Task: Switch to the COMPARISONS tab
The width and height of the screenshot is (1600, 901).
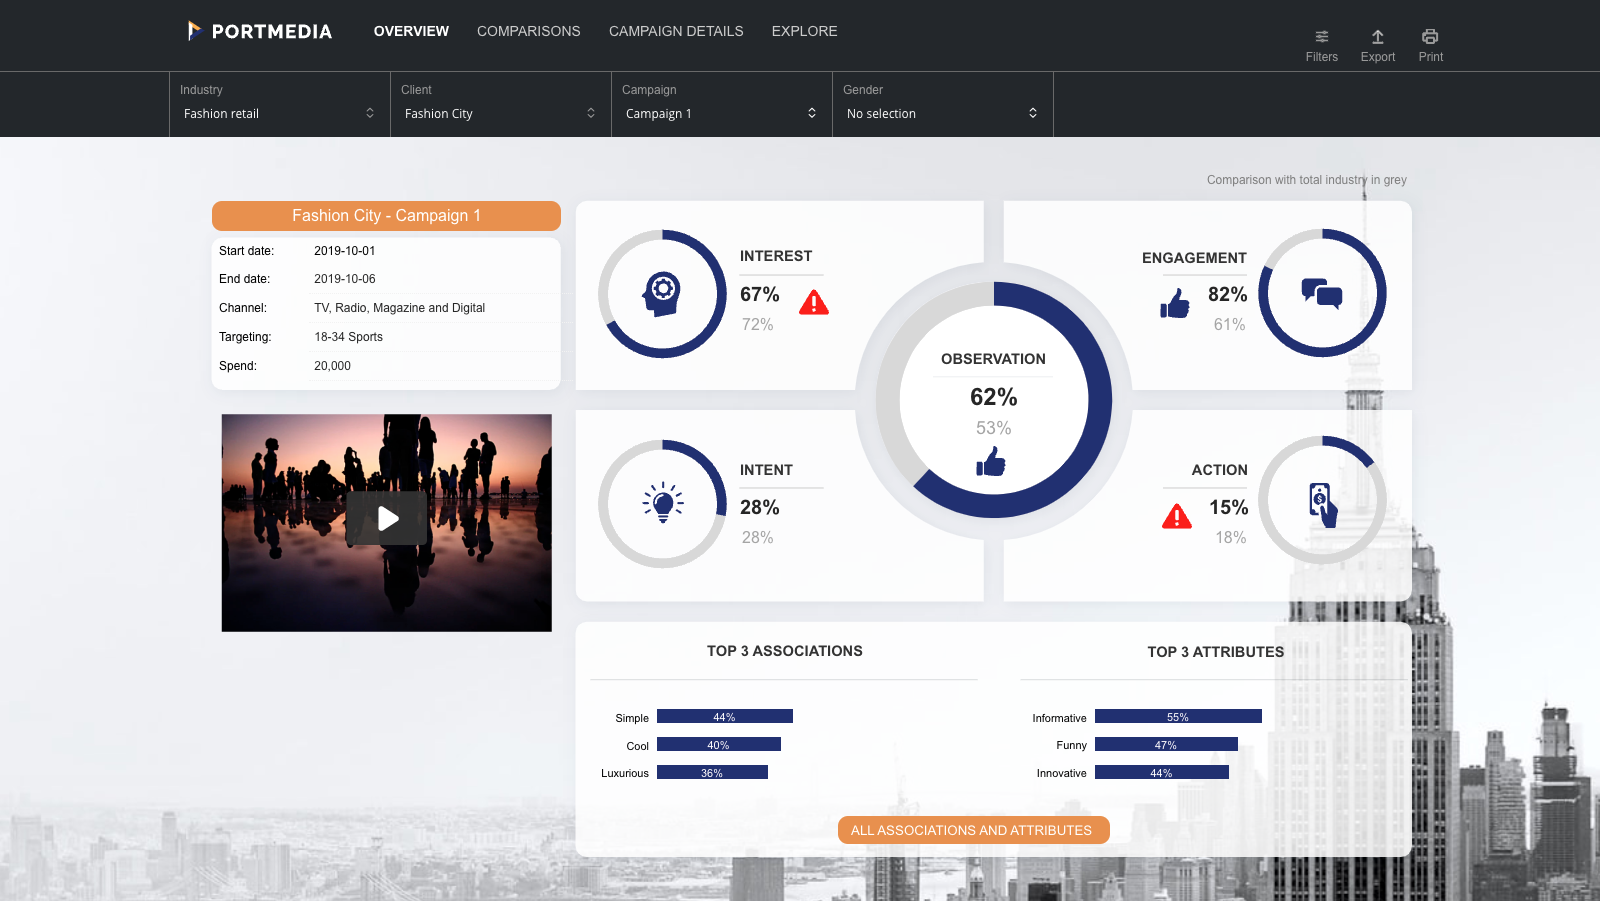Action: (x=528, y=31)
